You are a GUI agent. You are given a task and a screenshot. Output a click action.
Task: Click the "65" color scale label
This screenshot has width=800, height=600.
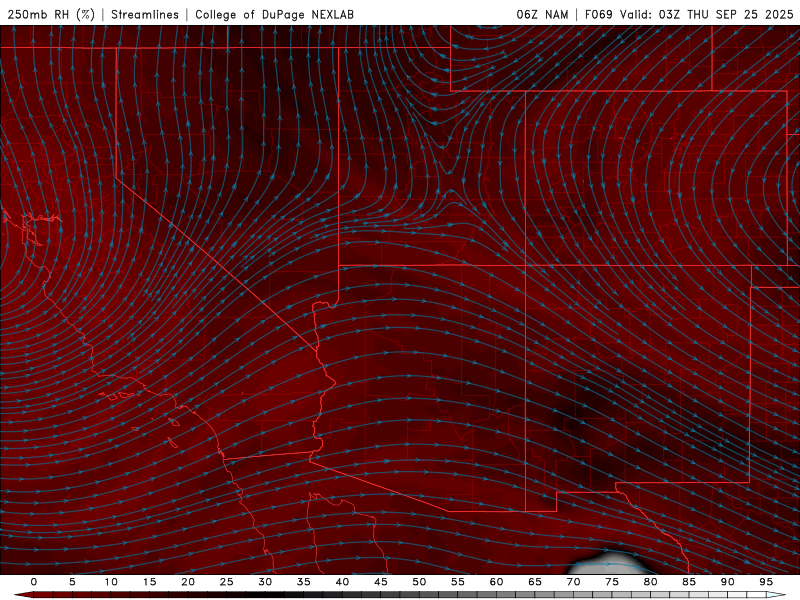(534, 582)
